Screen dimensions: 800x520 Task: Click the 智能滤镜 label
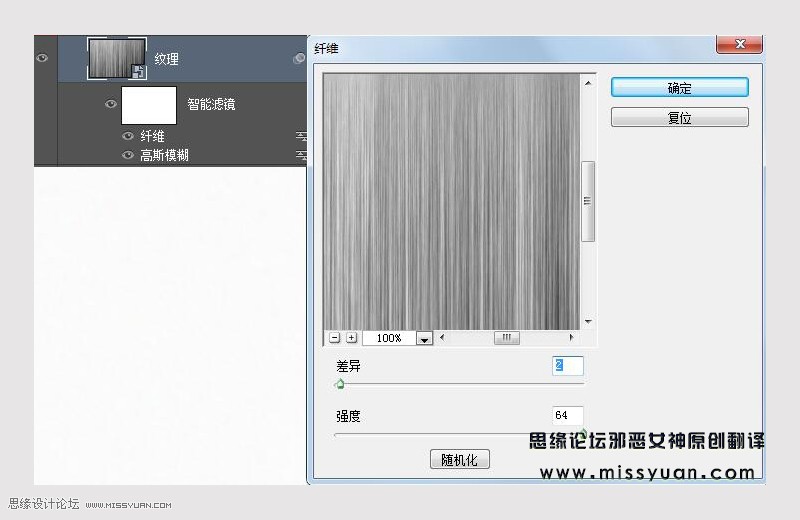coord(211,104)
